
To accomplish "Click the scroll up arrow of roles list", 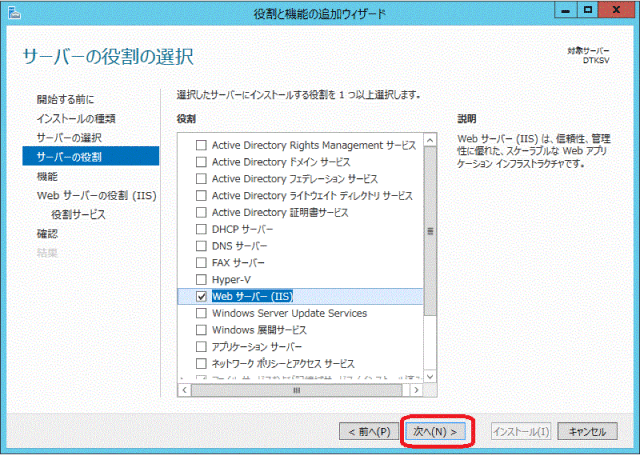I will coord(430,140).
